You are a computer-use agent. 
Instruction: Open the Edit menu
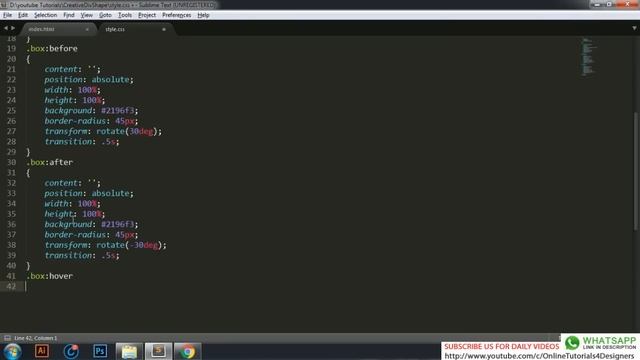pos(23,15)
